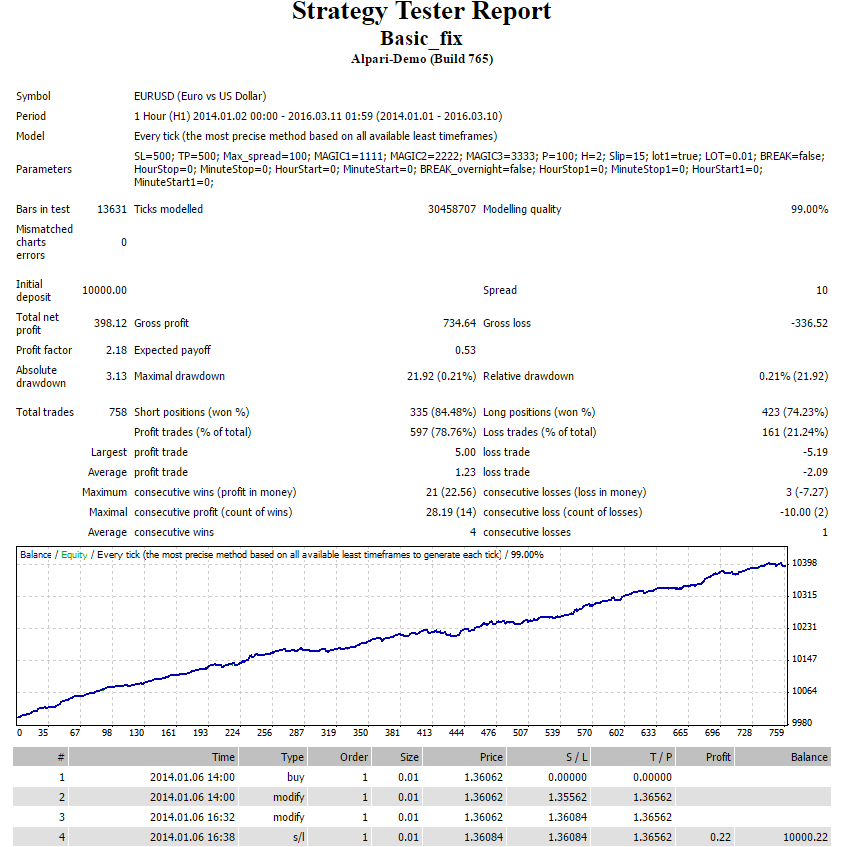
Task: Click the Balance legend label in chart
Action: 35,555
